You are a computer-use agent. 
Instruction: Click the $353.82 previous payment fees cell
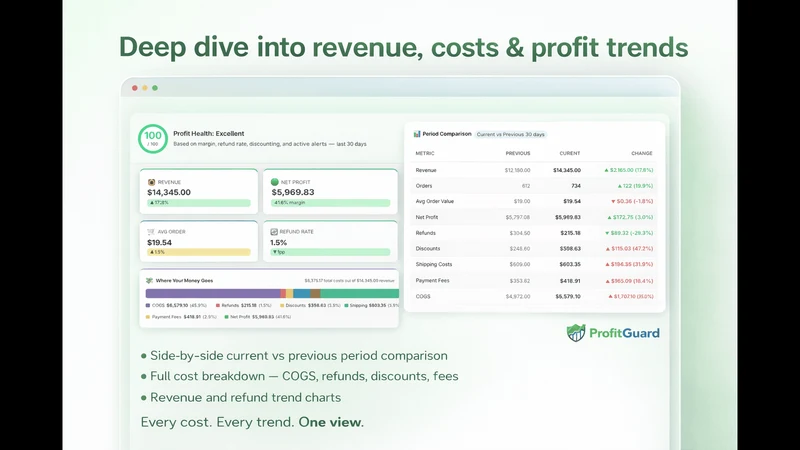point(519,281)
